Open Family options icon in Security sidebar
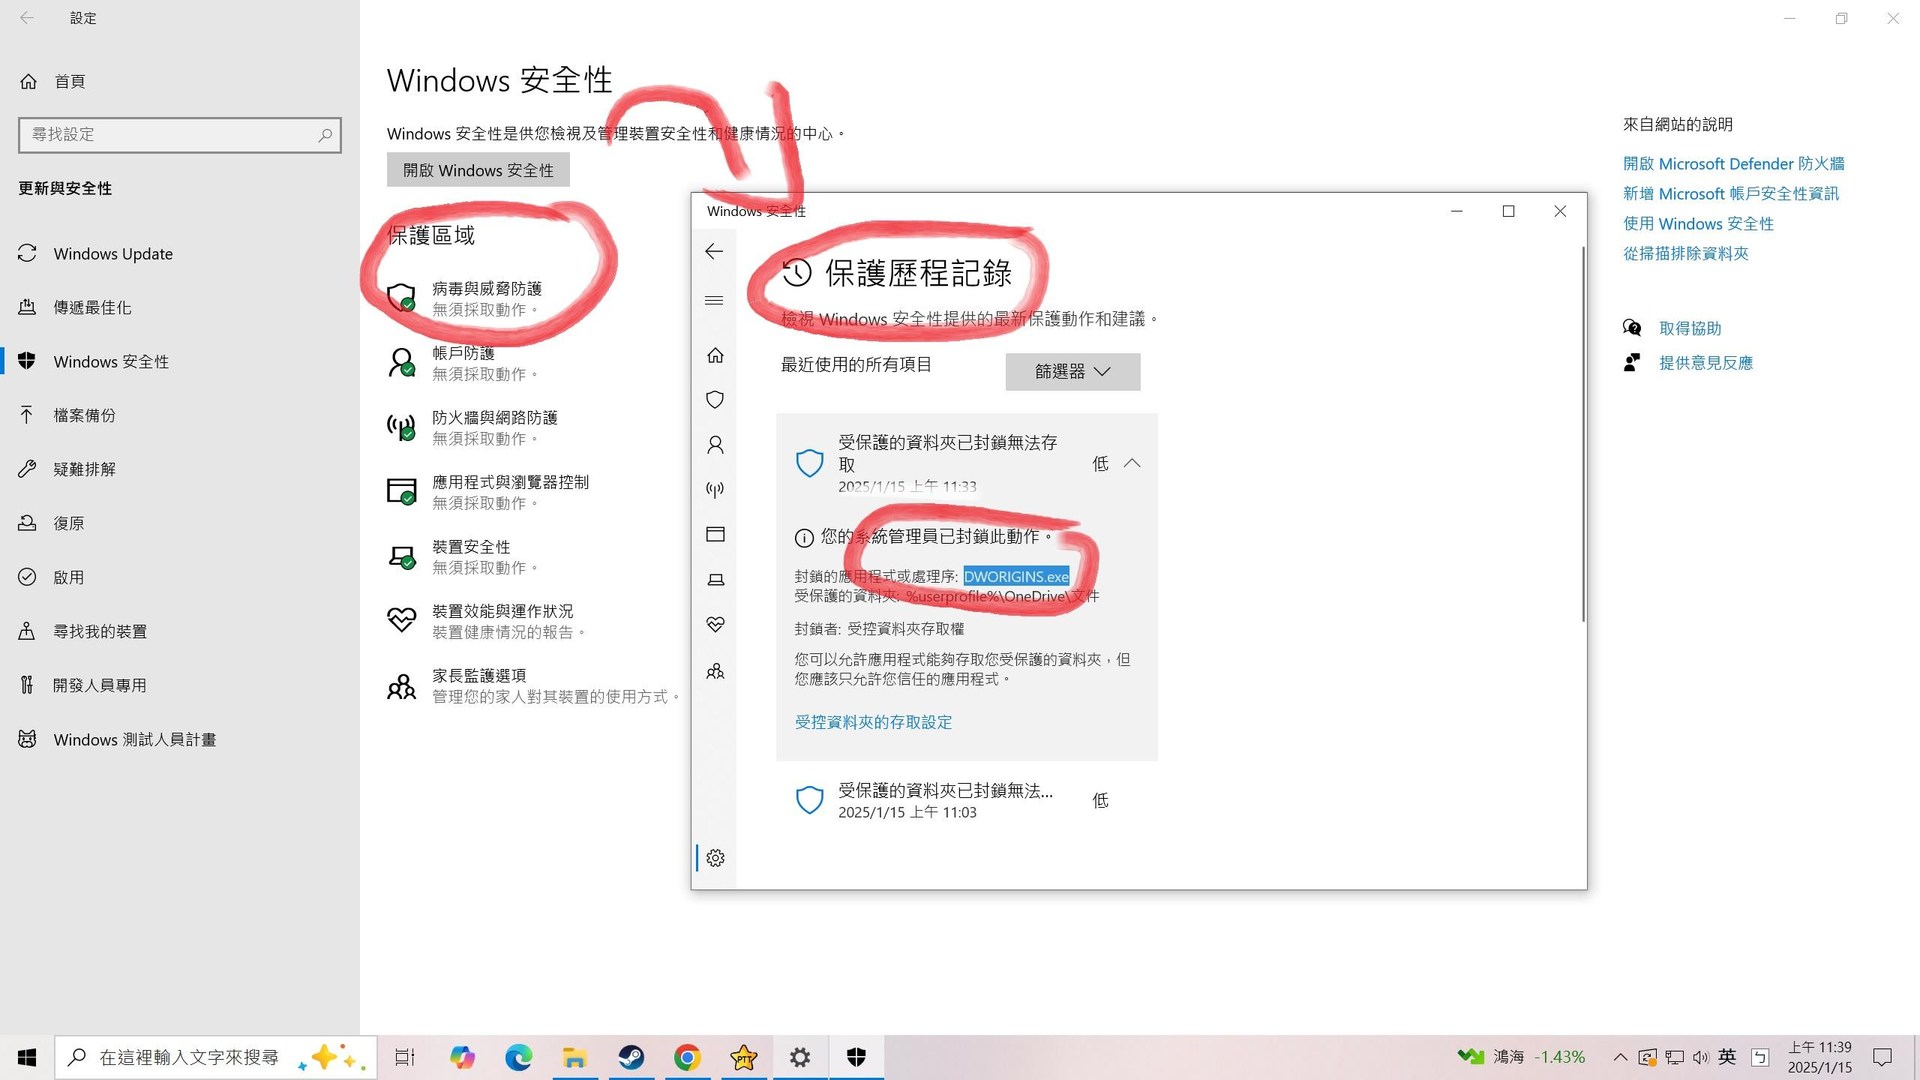 715,671
